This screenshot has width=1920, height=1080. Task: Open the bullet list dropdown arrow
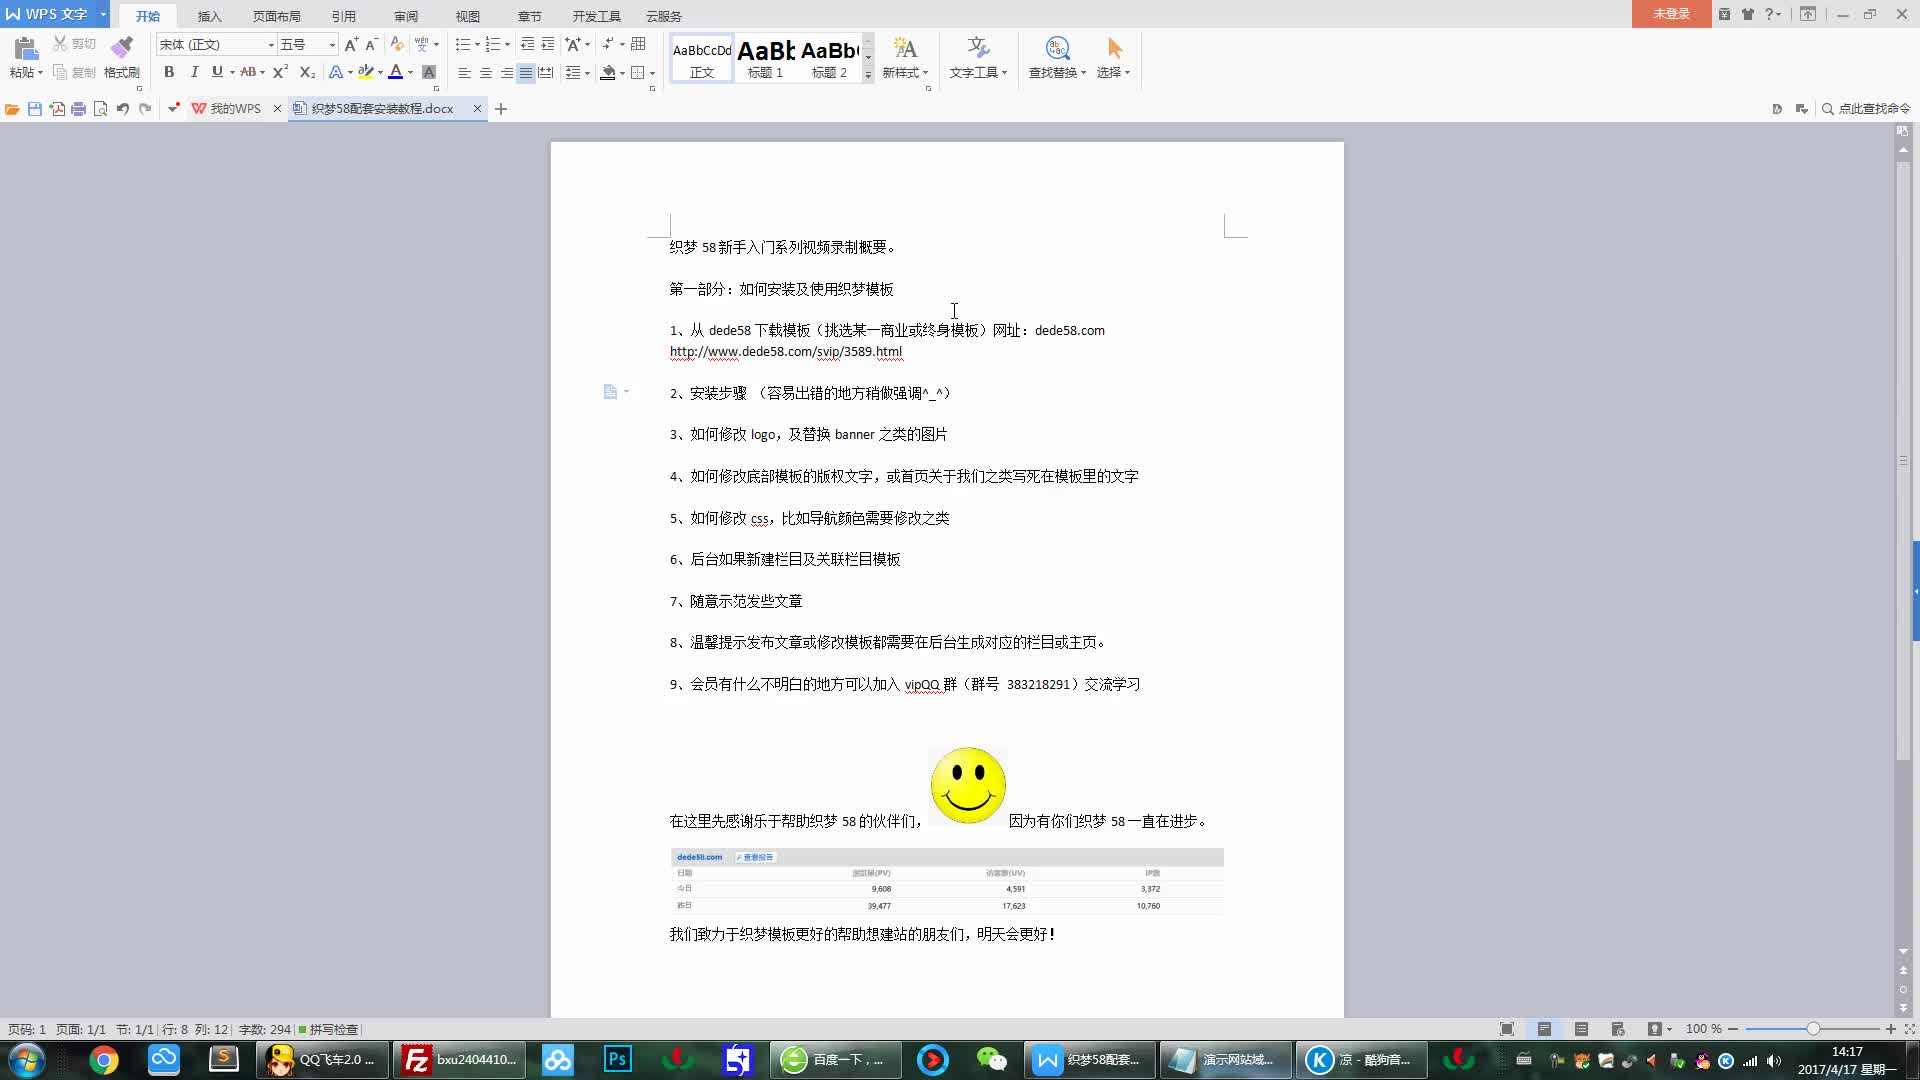[x=477, y=45]
